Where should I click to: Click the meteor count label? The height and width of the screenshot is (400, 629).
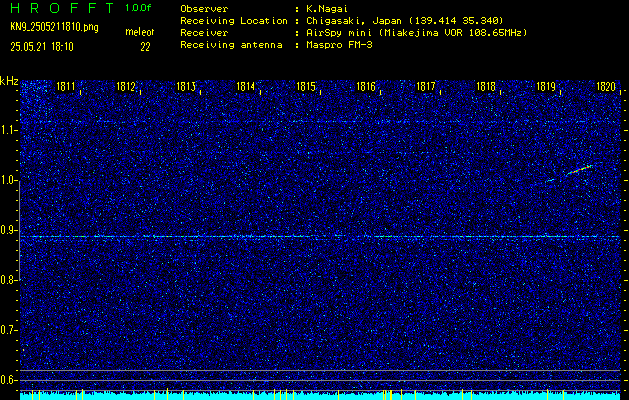pyautogui.click(x=142, y=32)
